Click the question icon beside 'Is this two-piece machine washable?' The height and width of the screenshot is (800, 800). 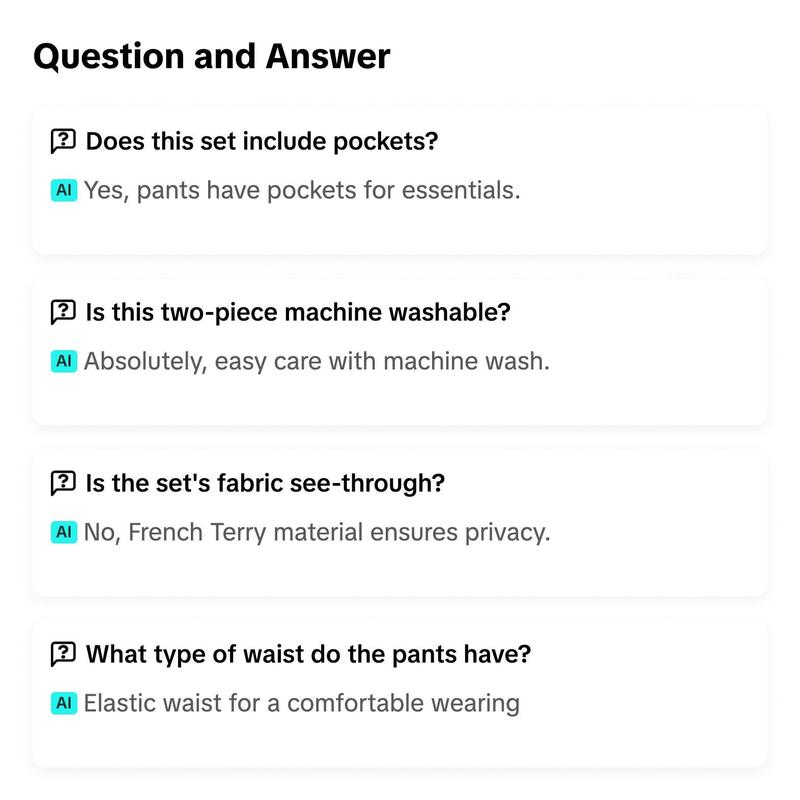coord(63,312)
